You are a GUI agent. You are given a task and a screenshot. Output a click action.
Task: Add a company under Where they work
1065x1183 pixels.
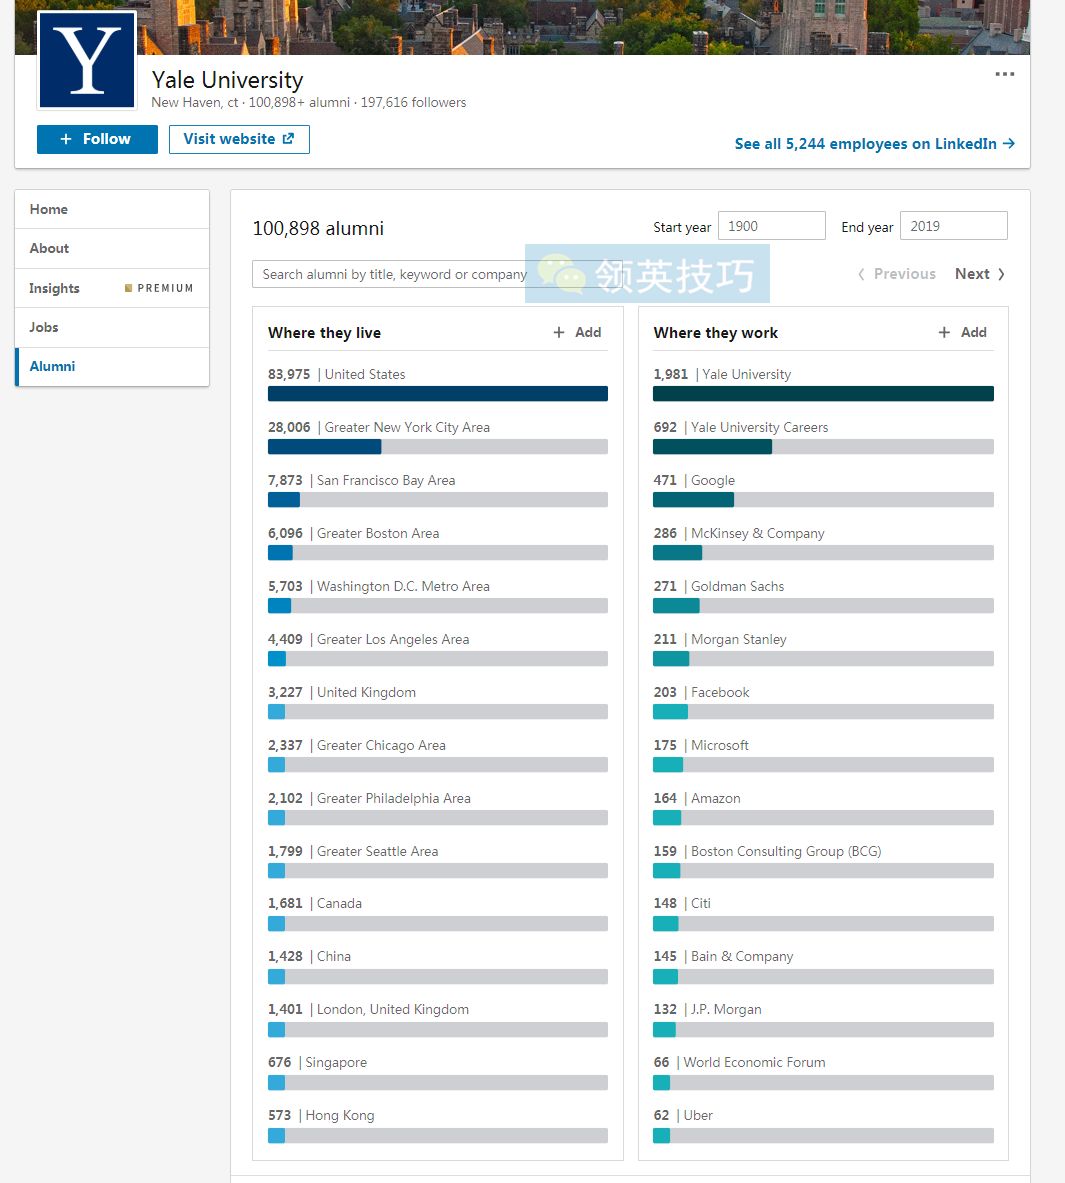click(x=962, y=332)
